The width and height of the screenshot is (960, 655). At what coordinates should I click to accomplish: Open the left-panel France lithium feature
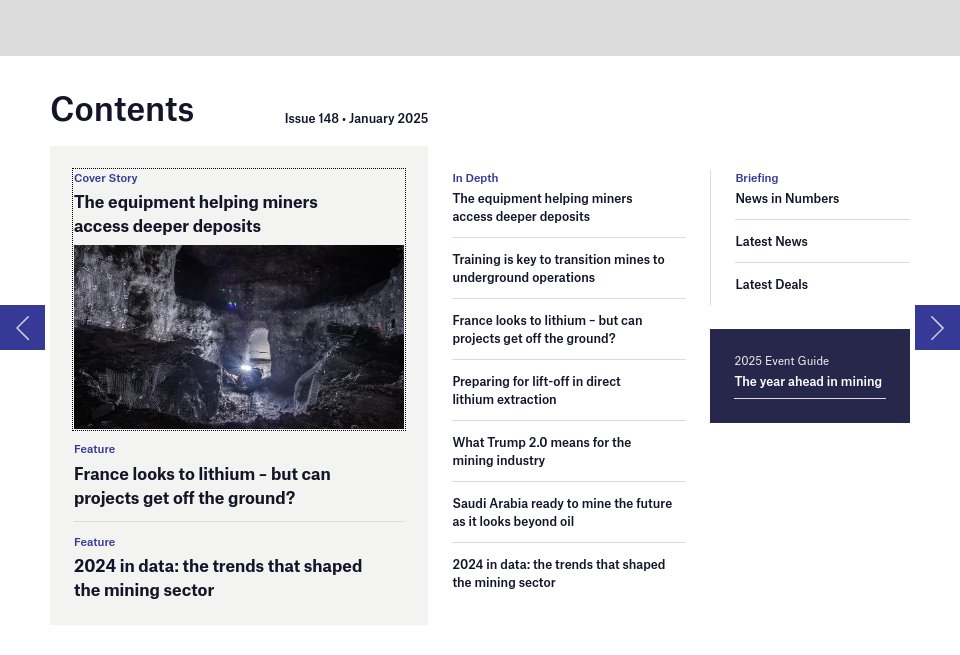[202, 486]
